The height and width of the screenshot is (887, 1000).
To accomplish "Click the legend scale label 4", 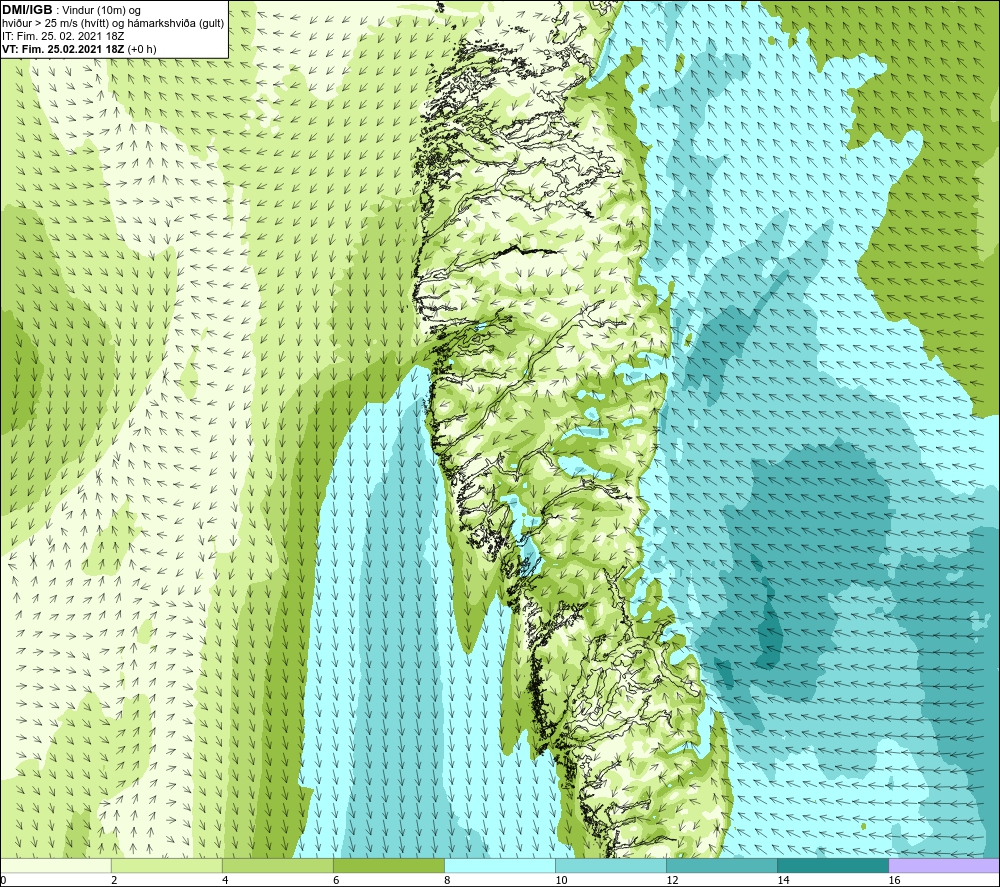I will click(x=225, y=880).
